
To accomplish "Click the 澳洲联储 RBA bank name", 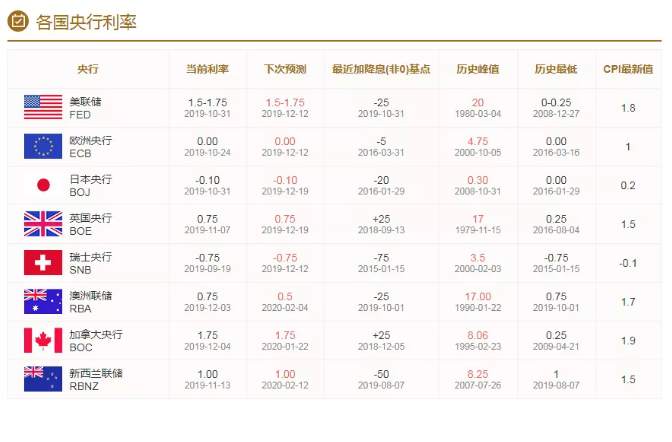I will pyautogui.click(x=90, y=302).
